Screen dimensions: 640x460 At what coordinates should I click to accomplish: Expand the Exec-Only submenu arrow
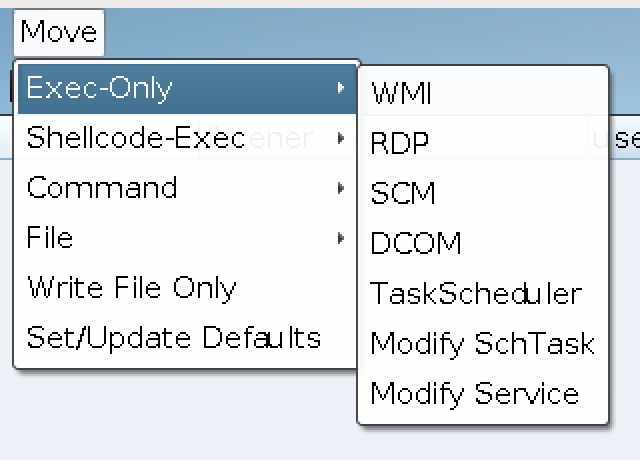(x=341, y=88)
